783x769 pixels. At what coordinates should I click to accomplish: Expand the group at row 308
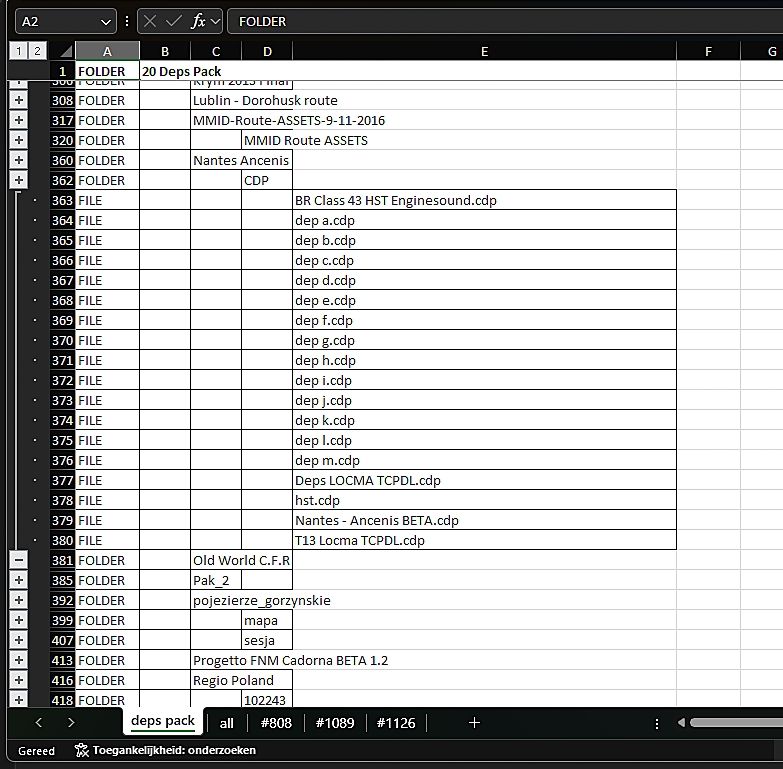point(19,100)
